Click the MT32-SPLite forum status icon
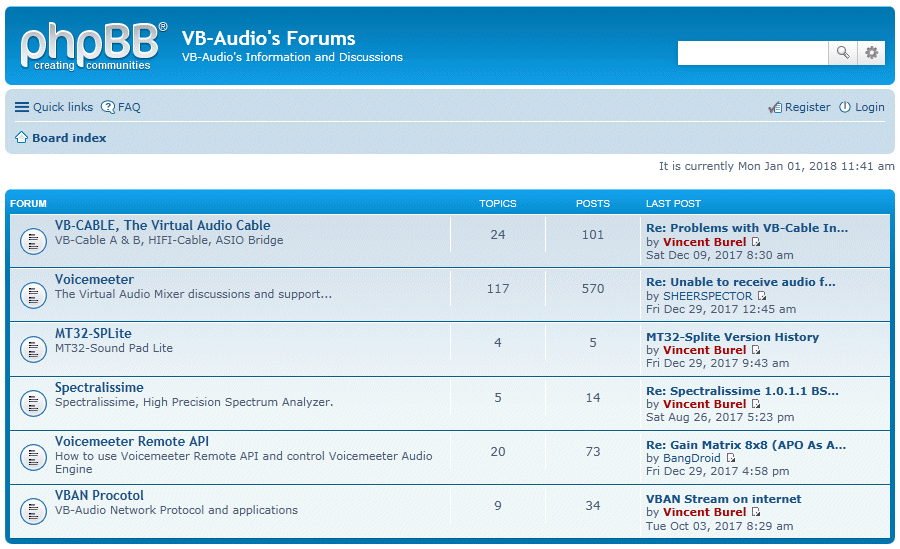 click(33, 349)
